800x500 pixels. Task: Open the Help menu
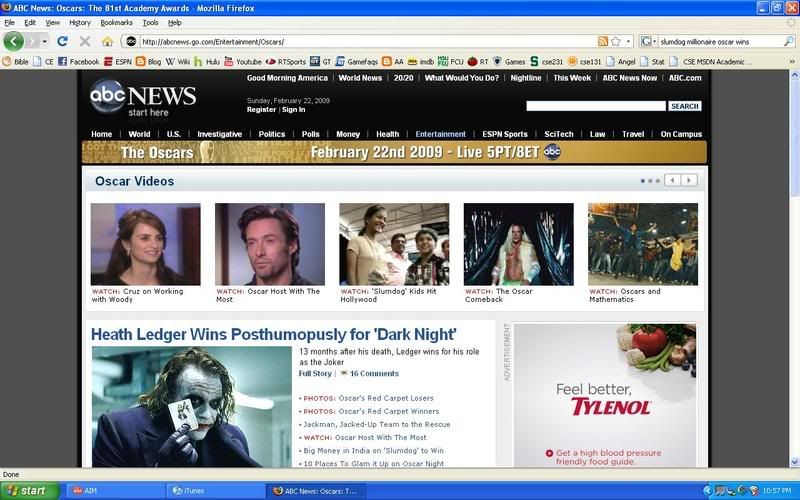[x=174, y=22]
